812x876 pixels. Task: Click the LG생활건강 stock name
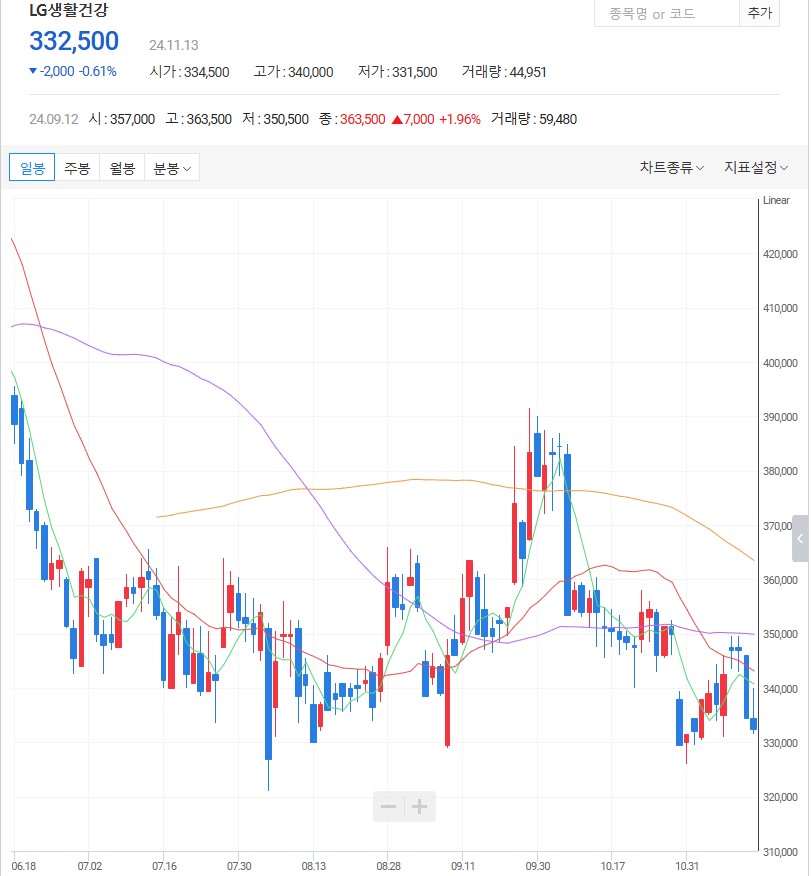(69, 11)
